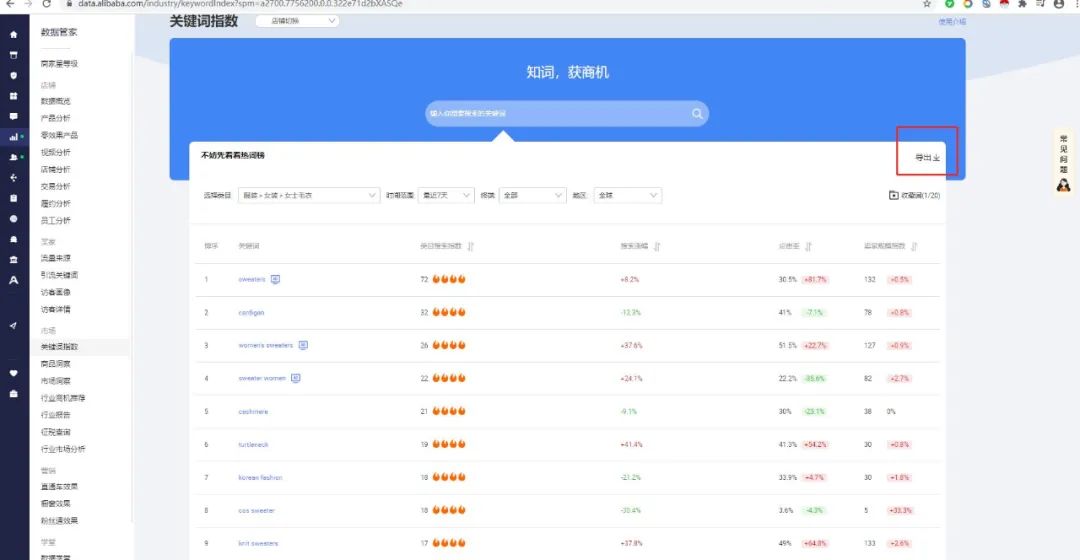Image resolution: width=1080 pixels, height=560 pixels.
Task: Open the keyword link korean fashion
Action: [260, 477]
